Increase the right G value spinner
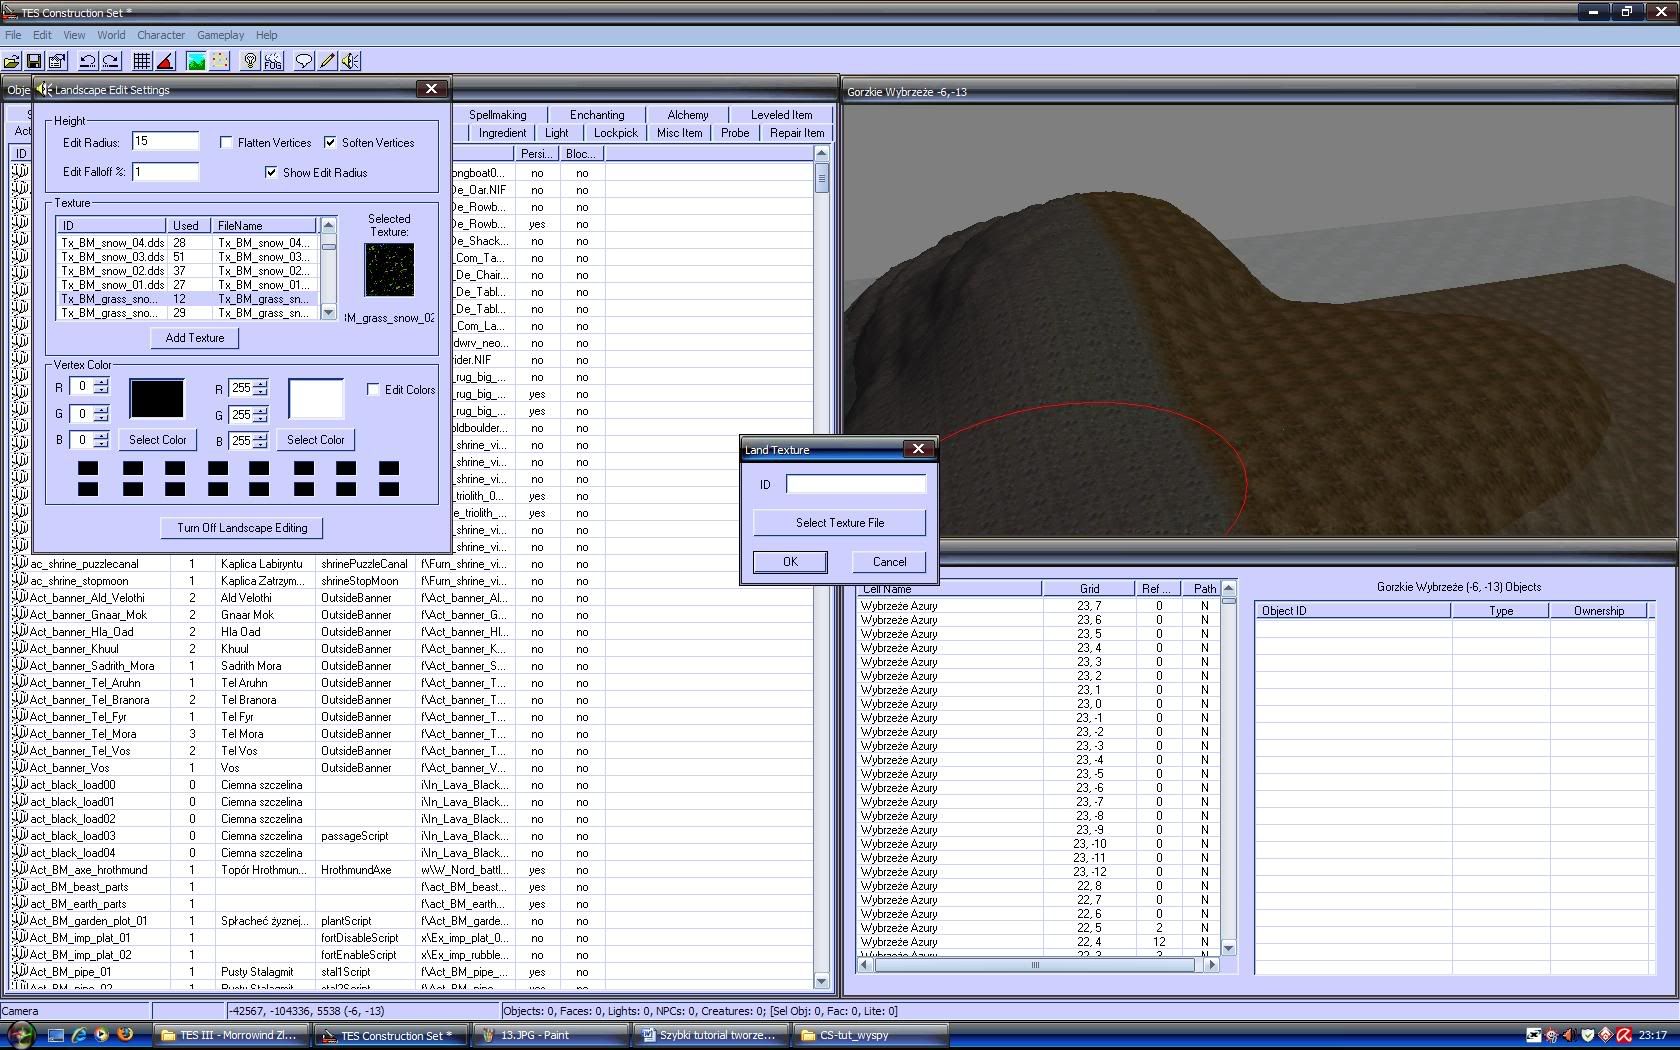The image size is (1680, 1050). click(261, 410)
